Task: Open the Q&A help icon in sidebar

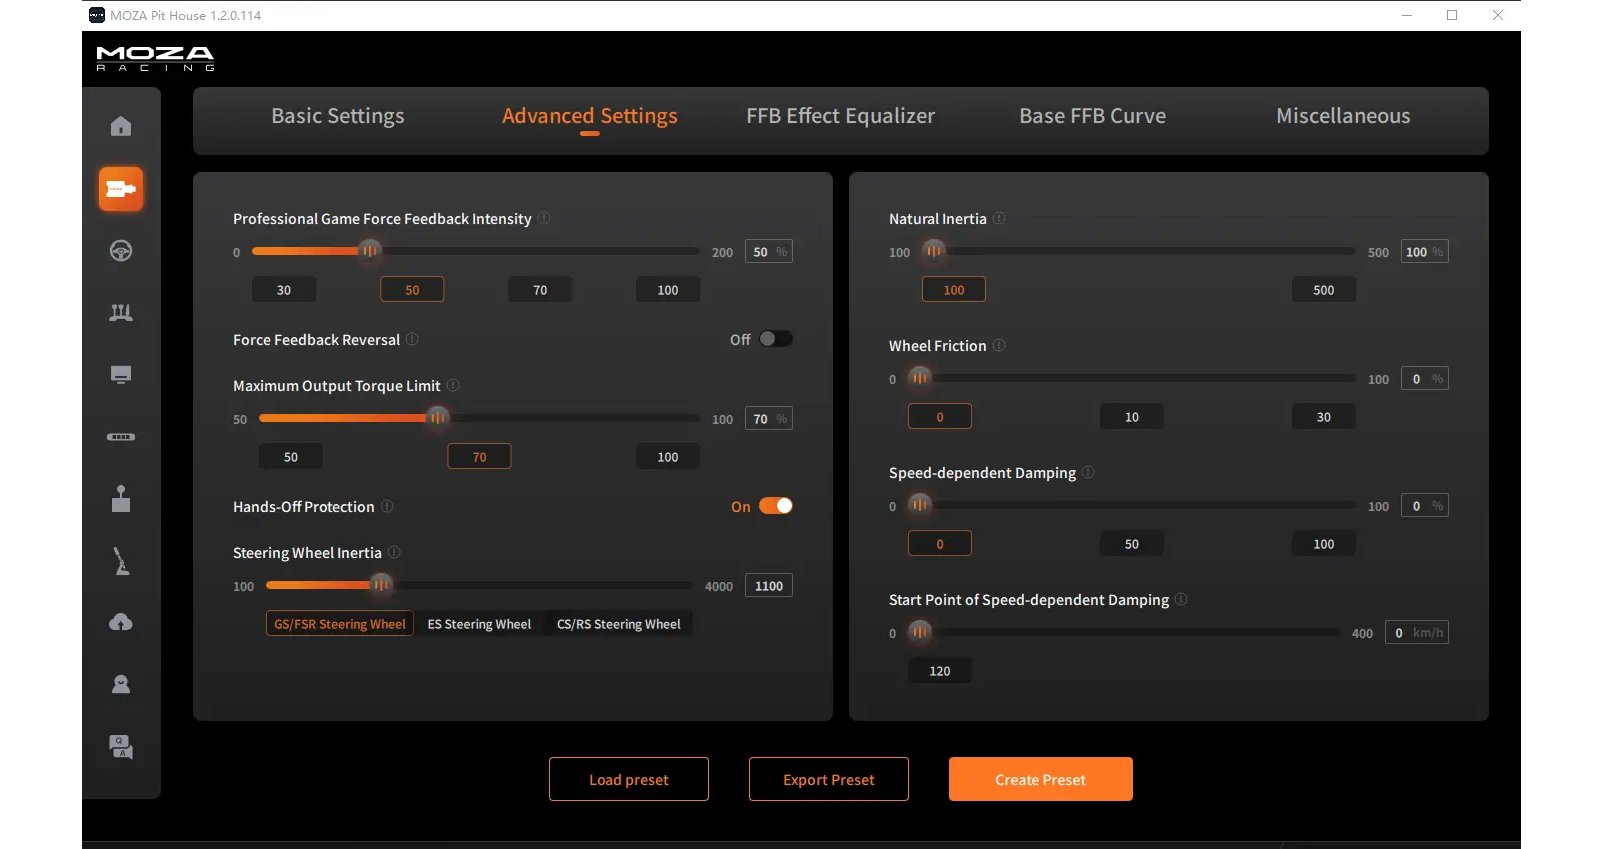Action: [121, 747]
